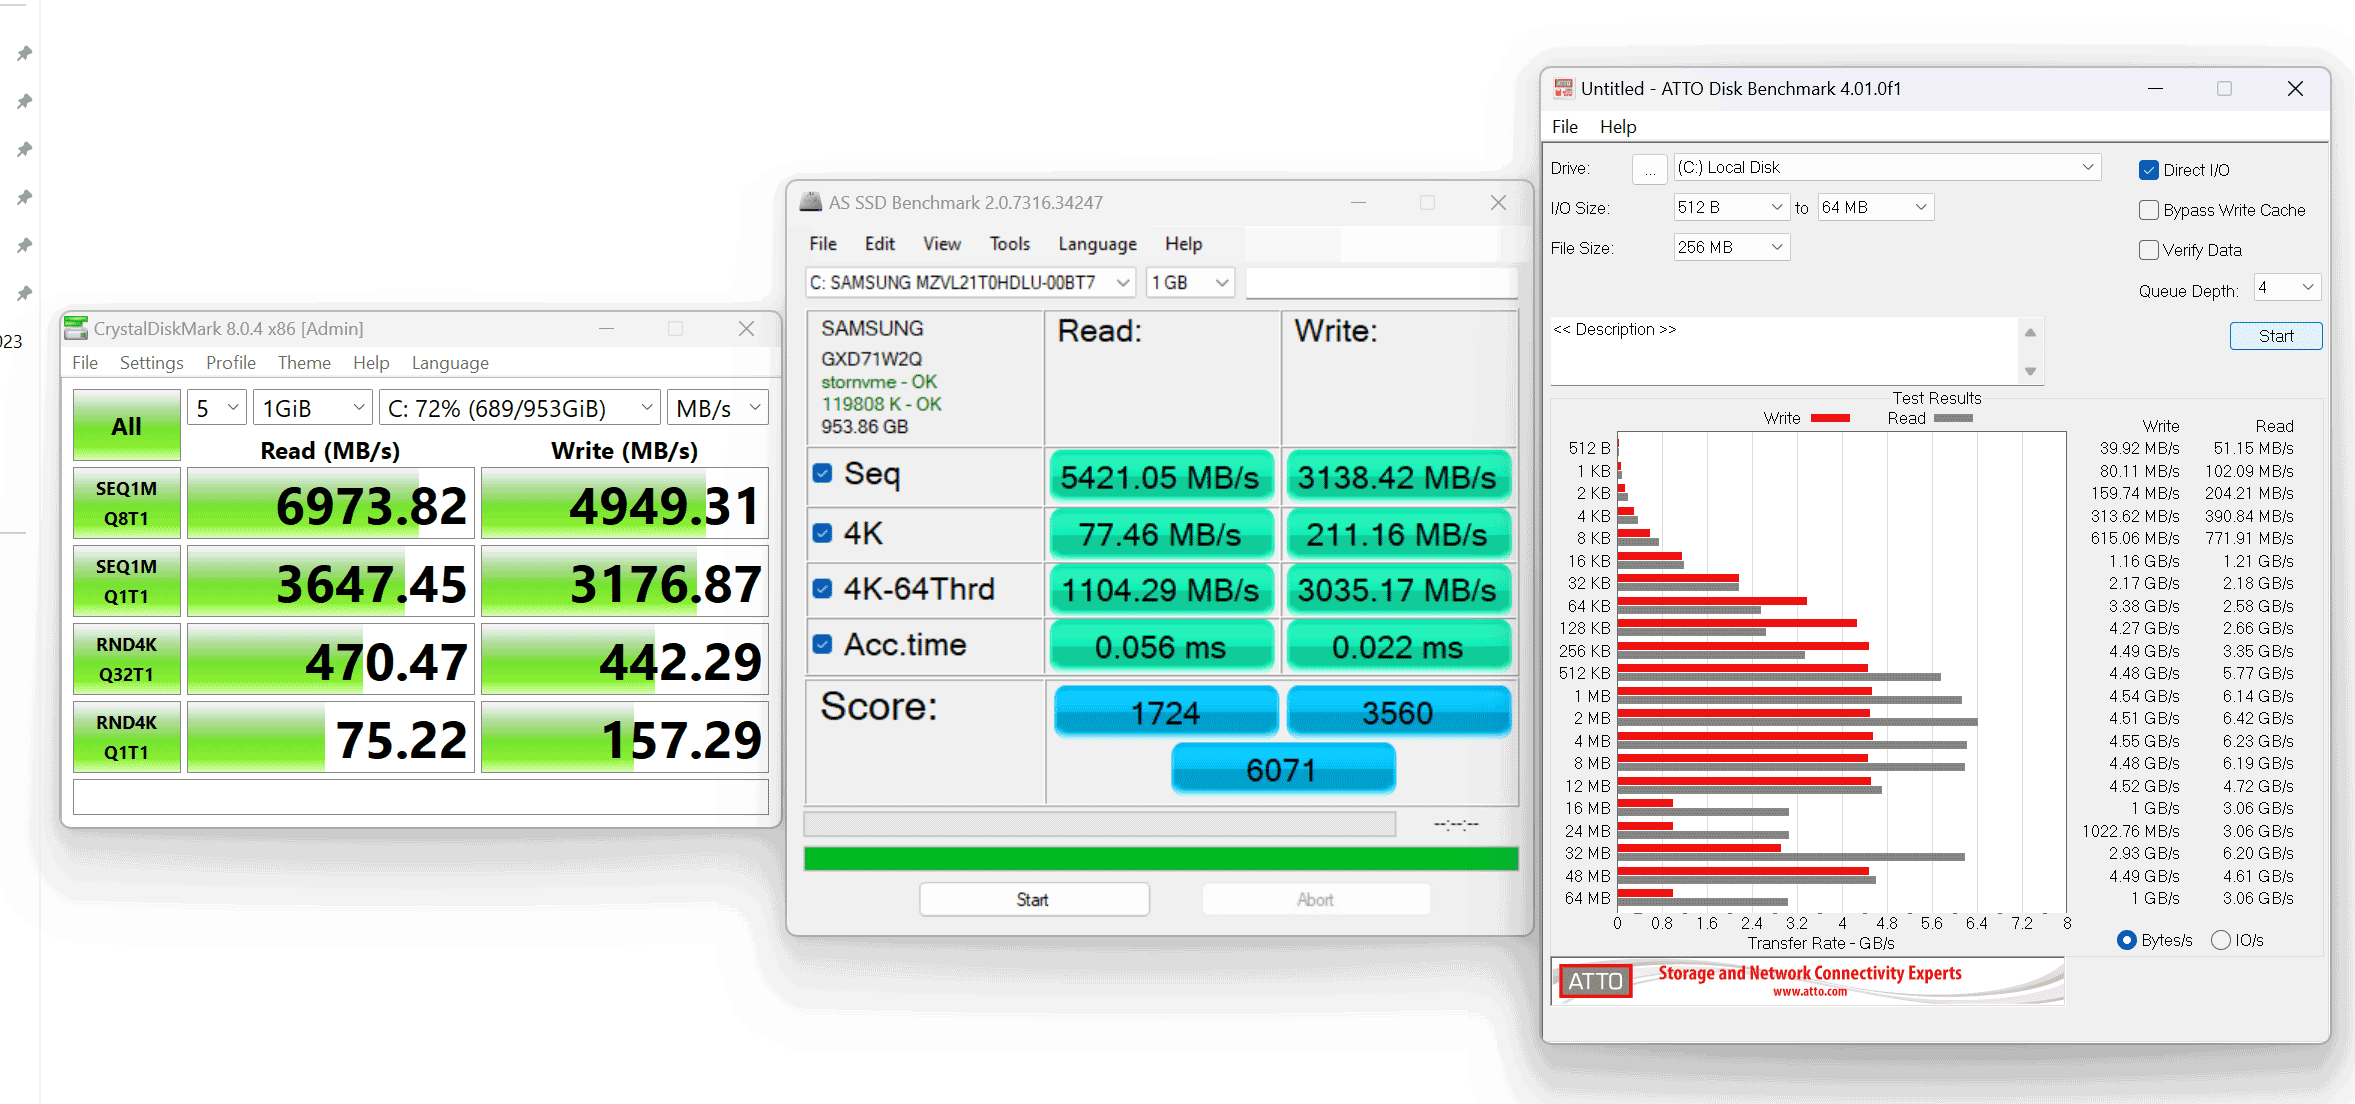Uncheck the 4K-64Thrd test checkbox

click(x=822, y=588)
